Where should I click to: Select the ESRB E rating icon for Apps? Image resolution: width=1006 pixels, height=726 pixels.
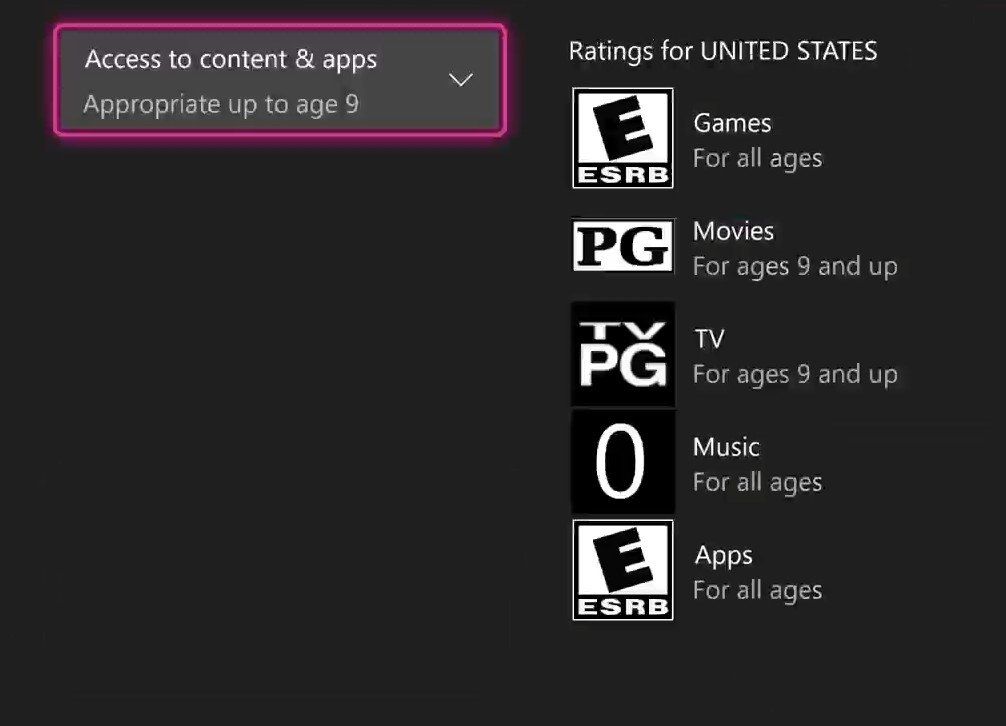pyautogui.click(x=622, y=569)
